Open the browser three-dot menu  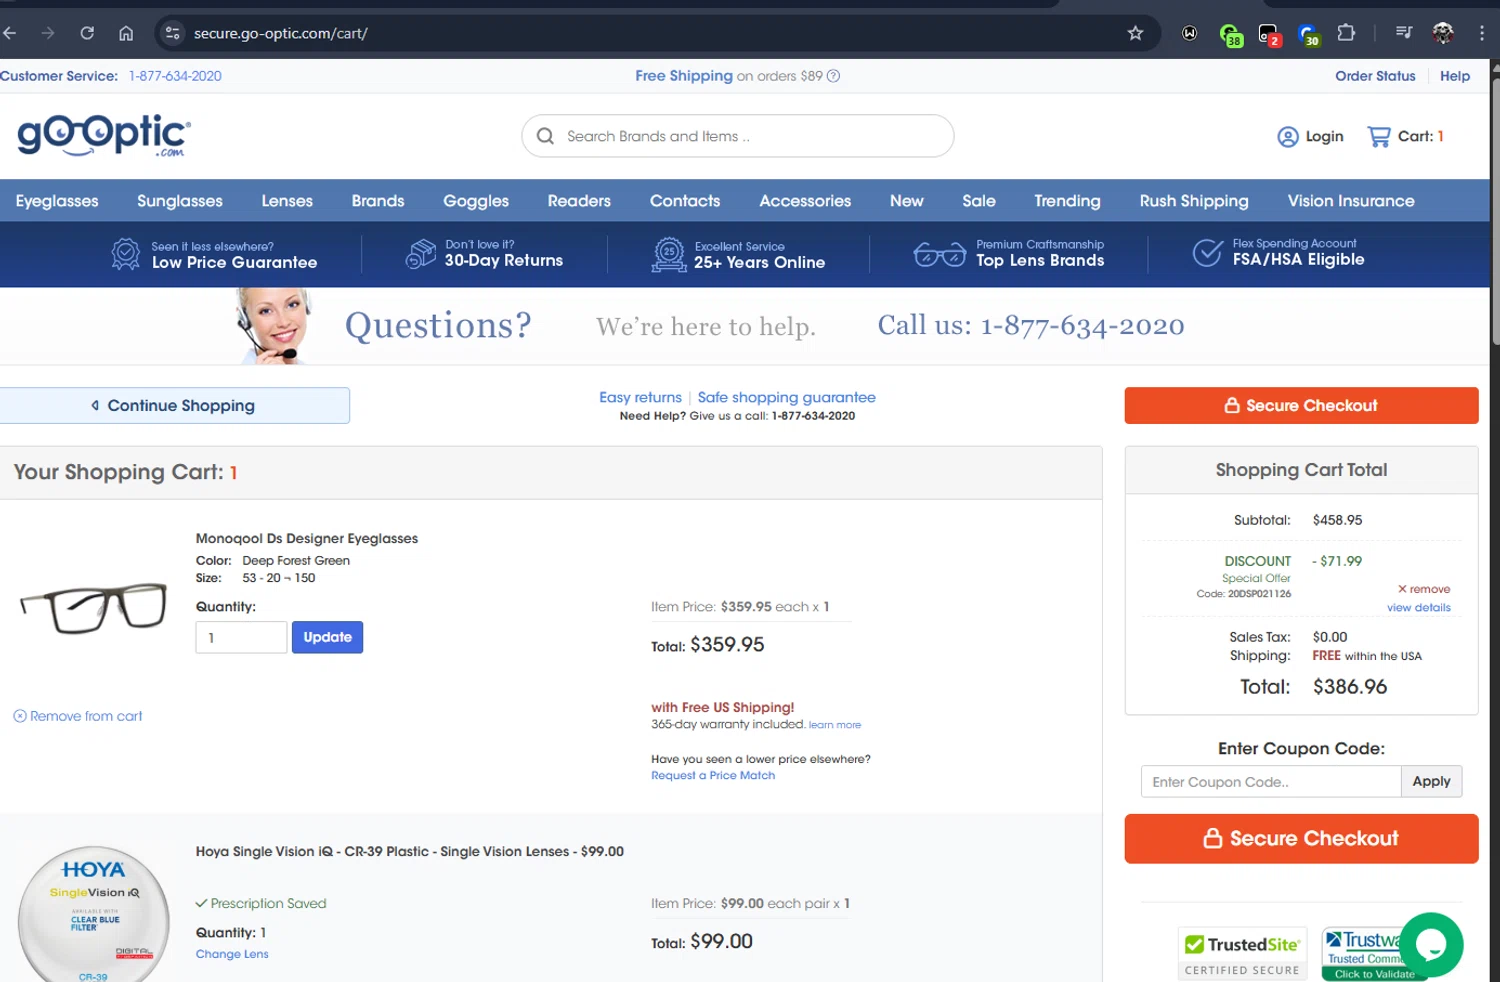coord(1482,33)
